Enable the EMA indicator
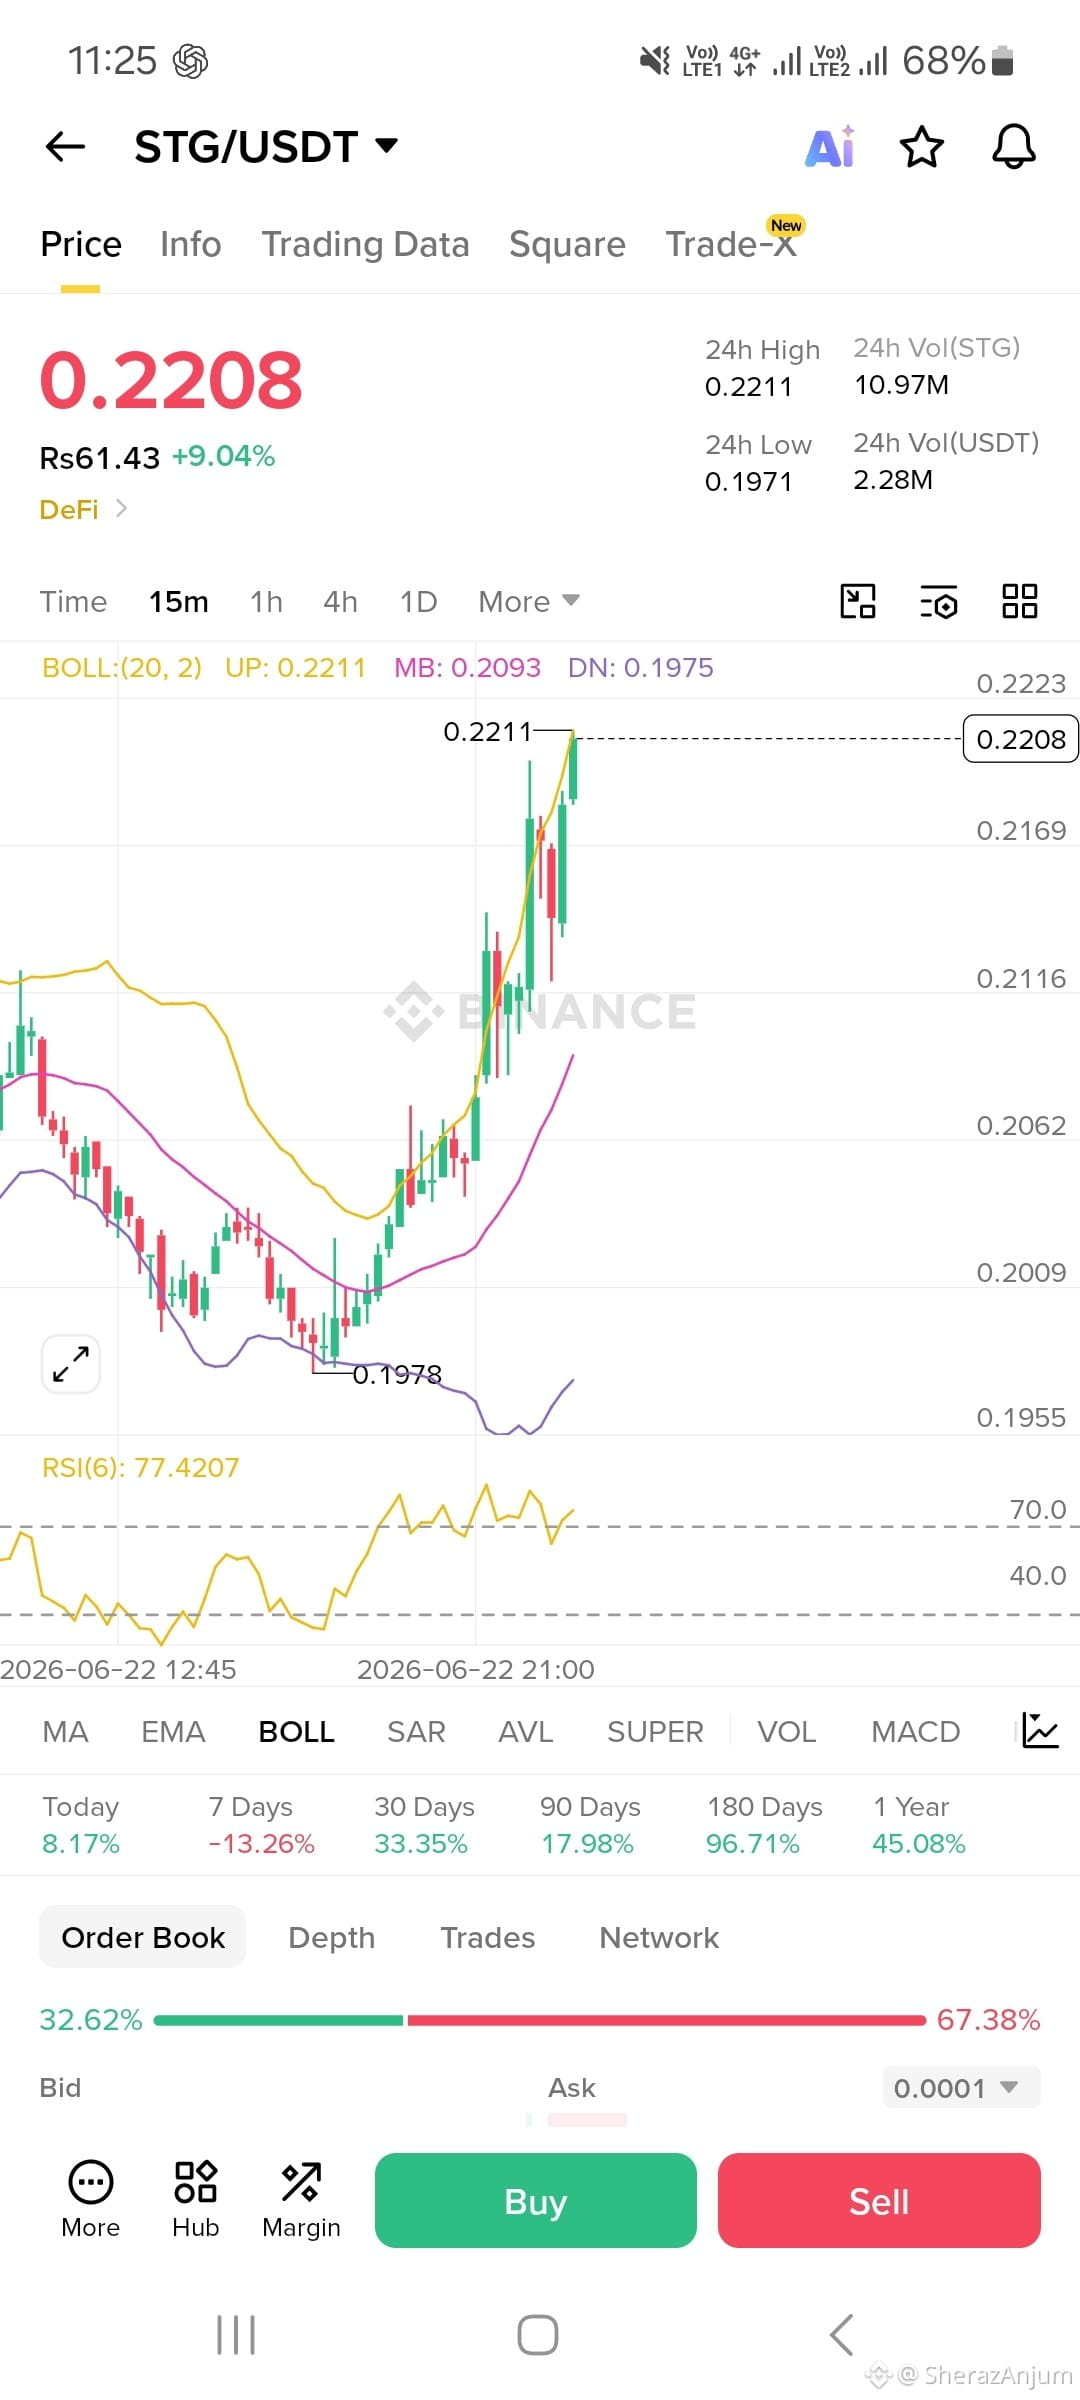This screenshot has height=2400, width=1080. [173, 1731]
